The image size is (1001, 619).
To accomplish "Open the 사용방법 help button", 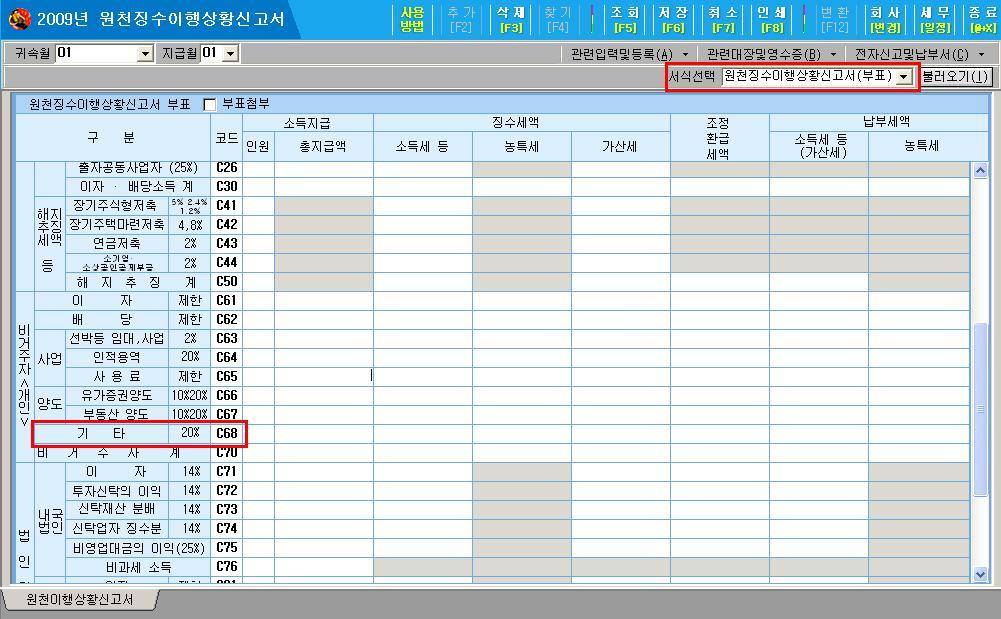I will [412, 19].
